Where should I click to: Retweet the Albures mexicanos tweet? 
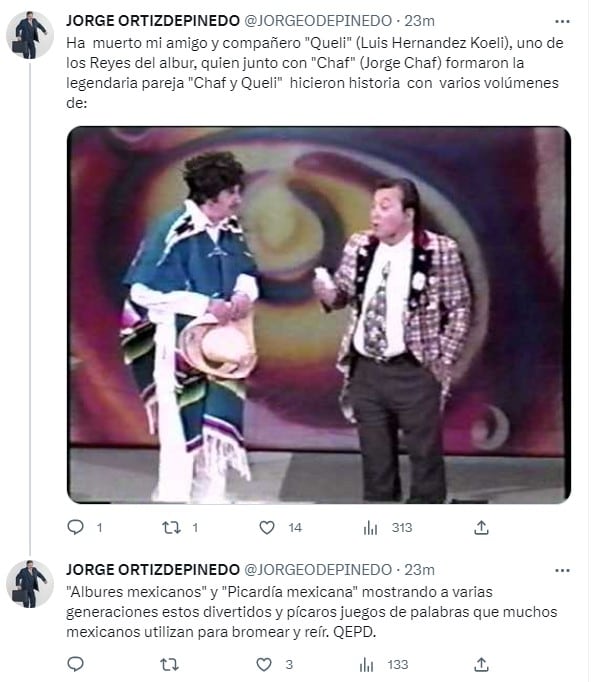pos(171,664)
